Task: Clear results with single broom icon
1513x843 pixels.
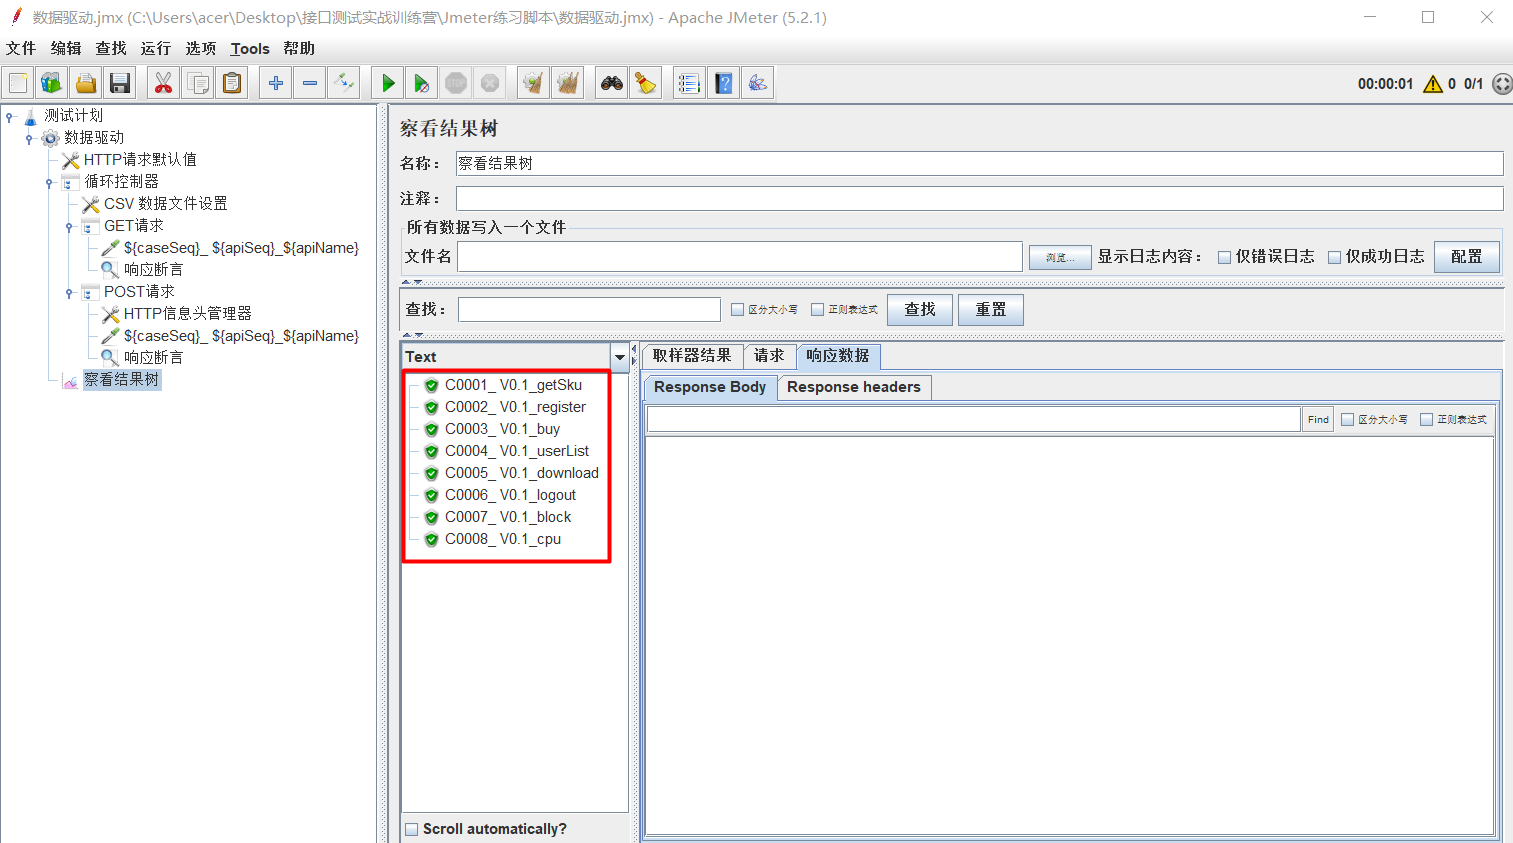Action: click(533, 83)
